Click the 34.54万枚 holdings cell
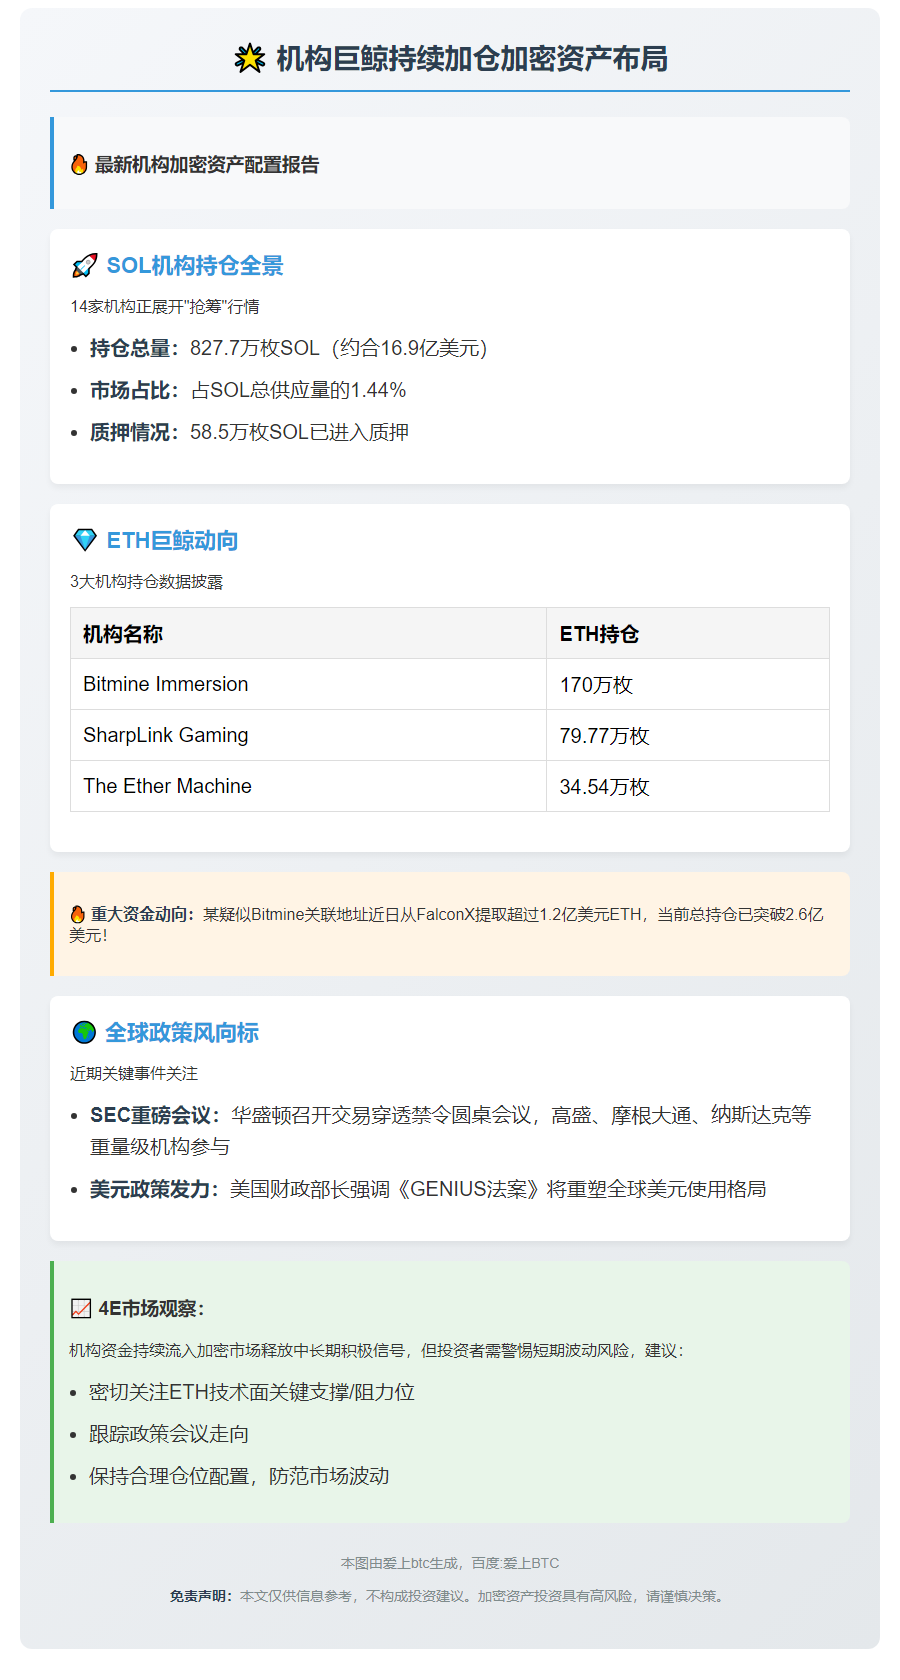 pyautogui.click(x=688, y=786)
